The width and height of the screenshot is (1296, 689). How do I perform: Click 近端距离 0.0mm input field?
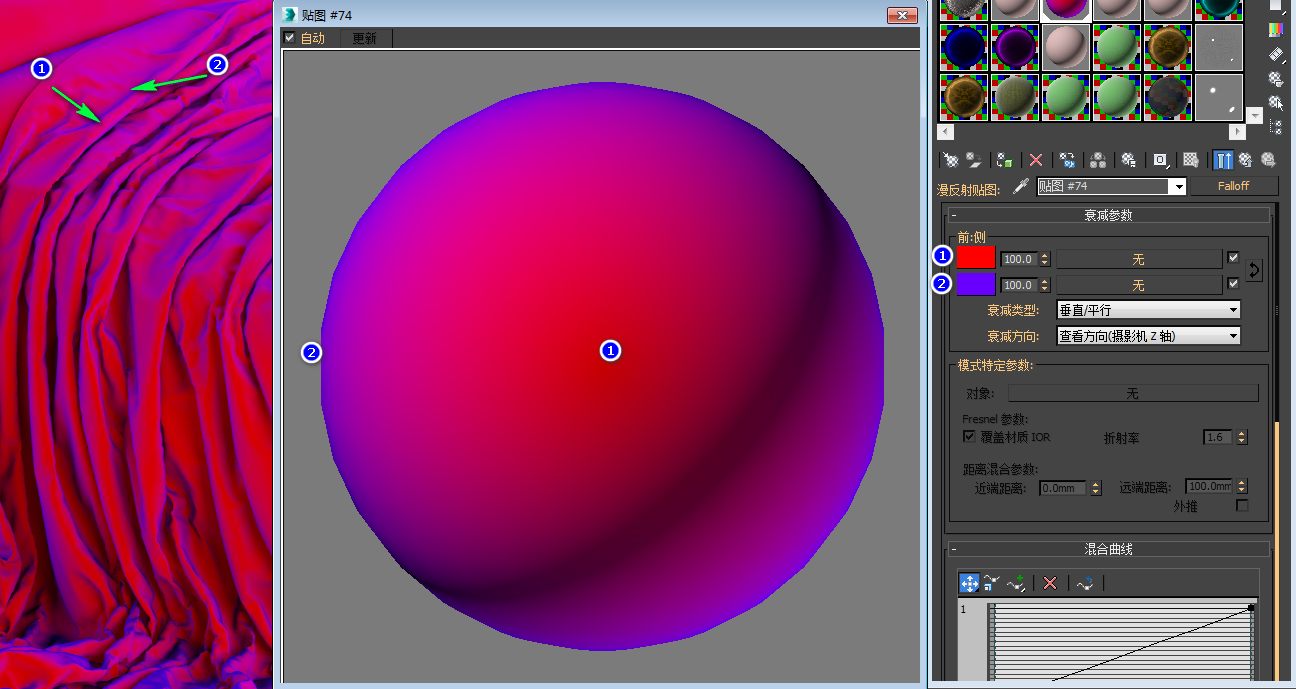(1064, 488)
